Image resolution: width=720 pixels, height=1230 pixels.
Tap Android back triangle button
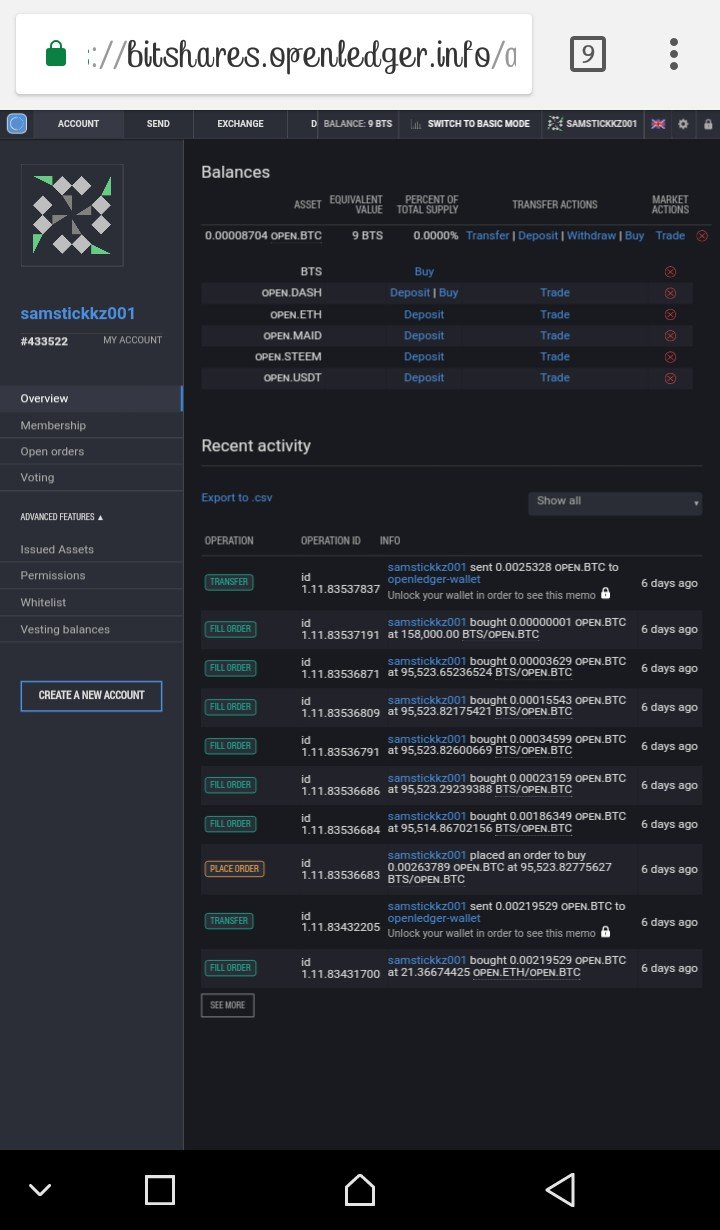[560, 1190]
